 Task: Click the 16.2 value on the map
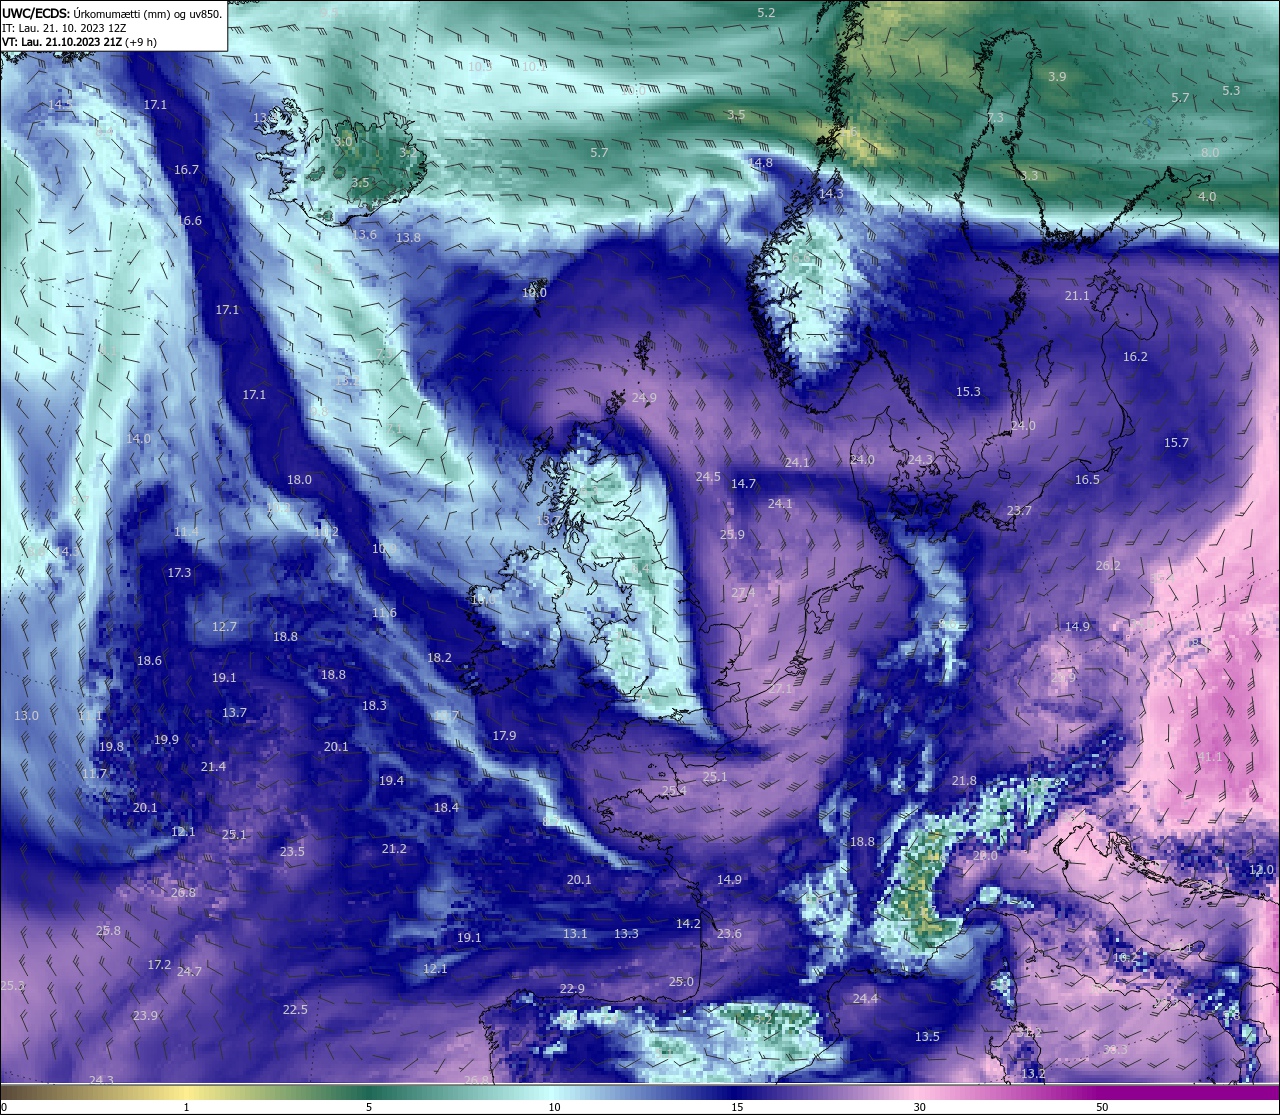[1136, 357]
